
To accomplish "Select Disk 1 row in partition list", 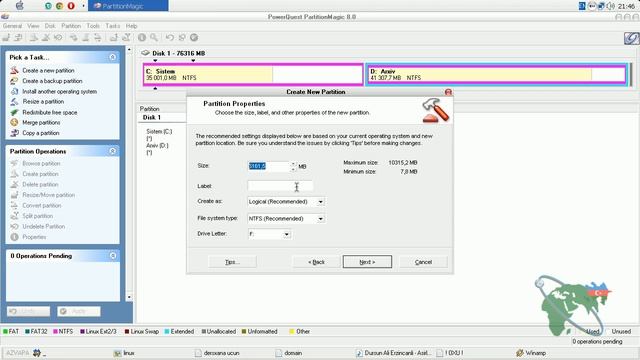I will [152, 118].
